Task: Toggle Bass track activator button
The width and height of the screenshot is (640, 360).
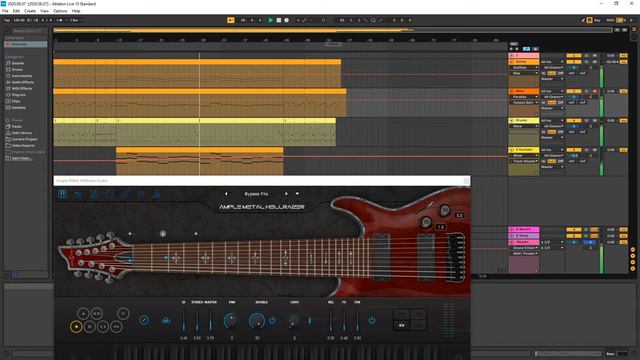Action: 573,91
